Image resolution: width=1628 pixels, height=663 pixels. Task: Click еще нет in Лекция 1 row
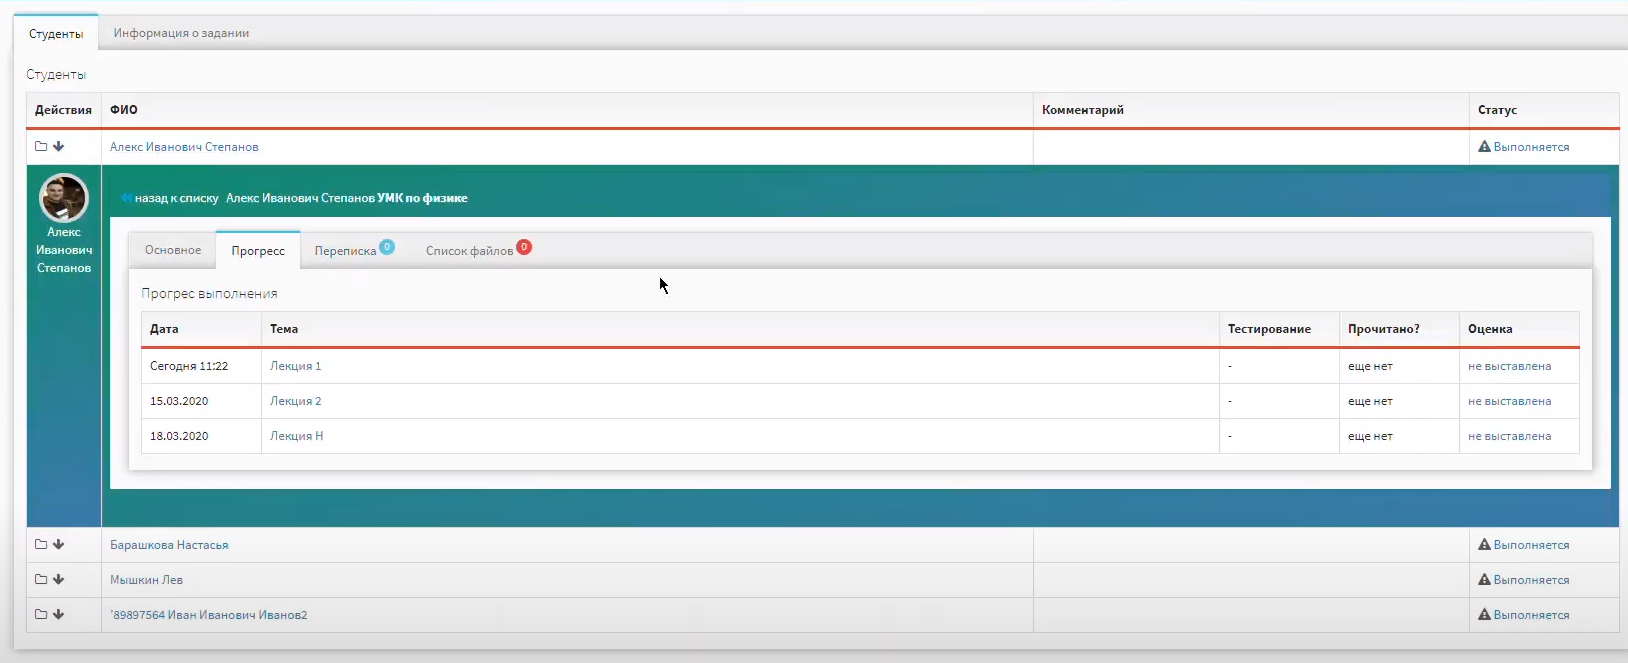point(1370,366)
